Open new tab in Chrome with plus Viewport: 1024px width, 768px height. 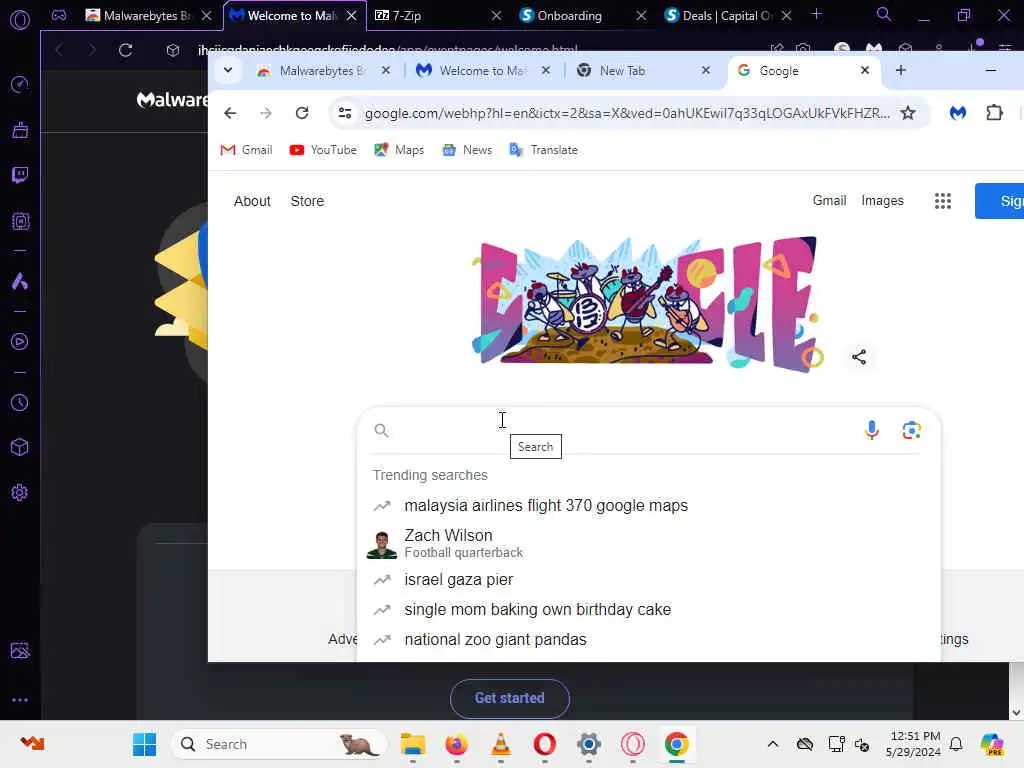pyautogui.click(x=901, y=71)
